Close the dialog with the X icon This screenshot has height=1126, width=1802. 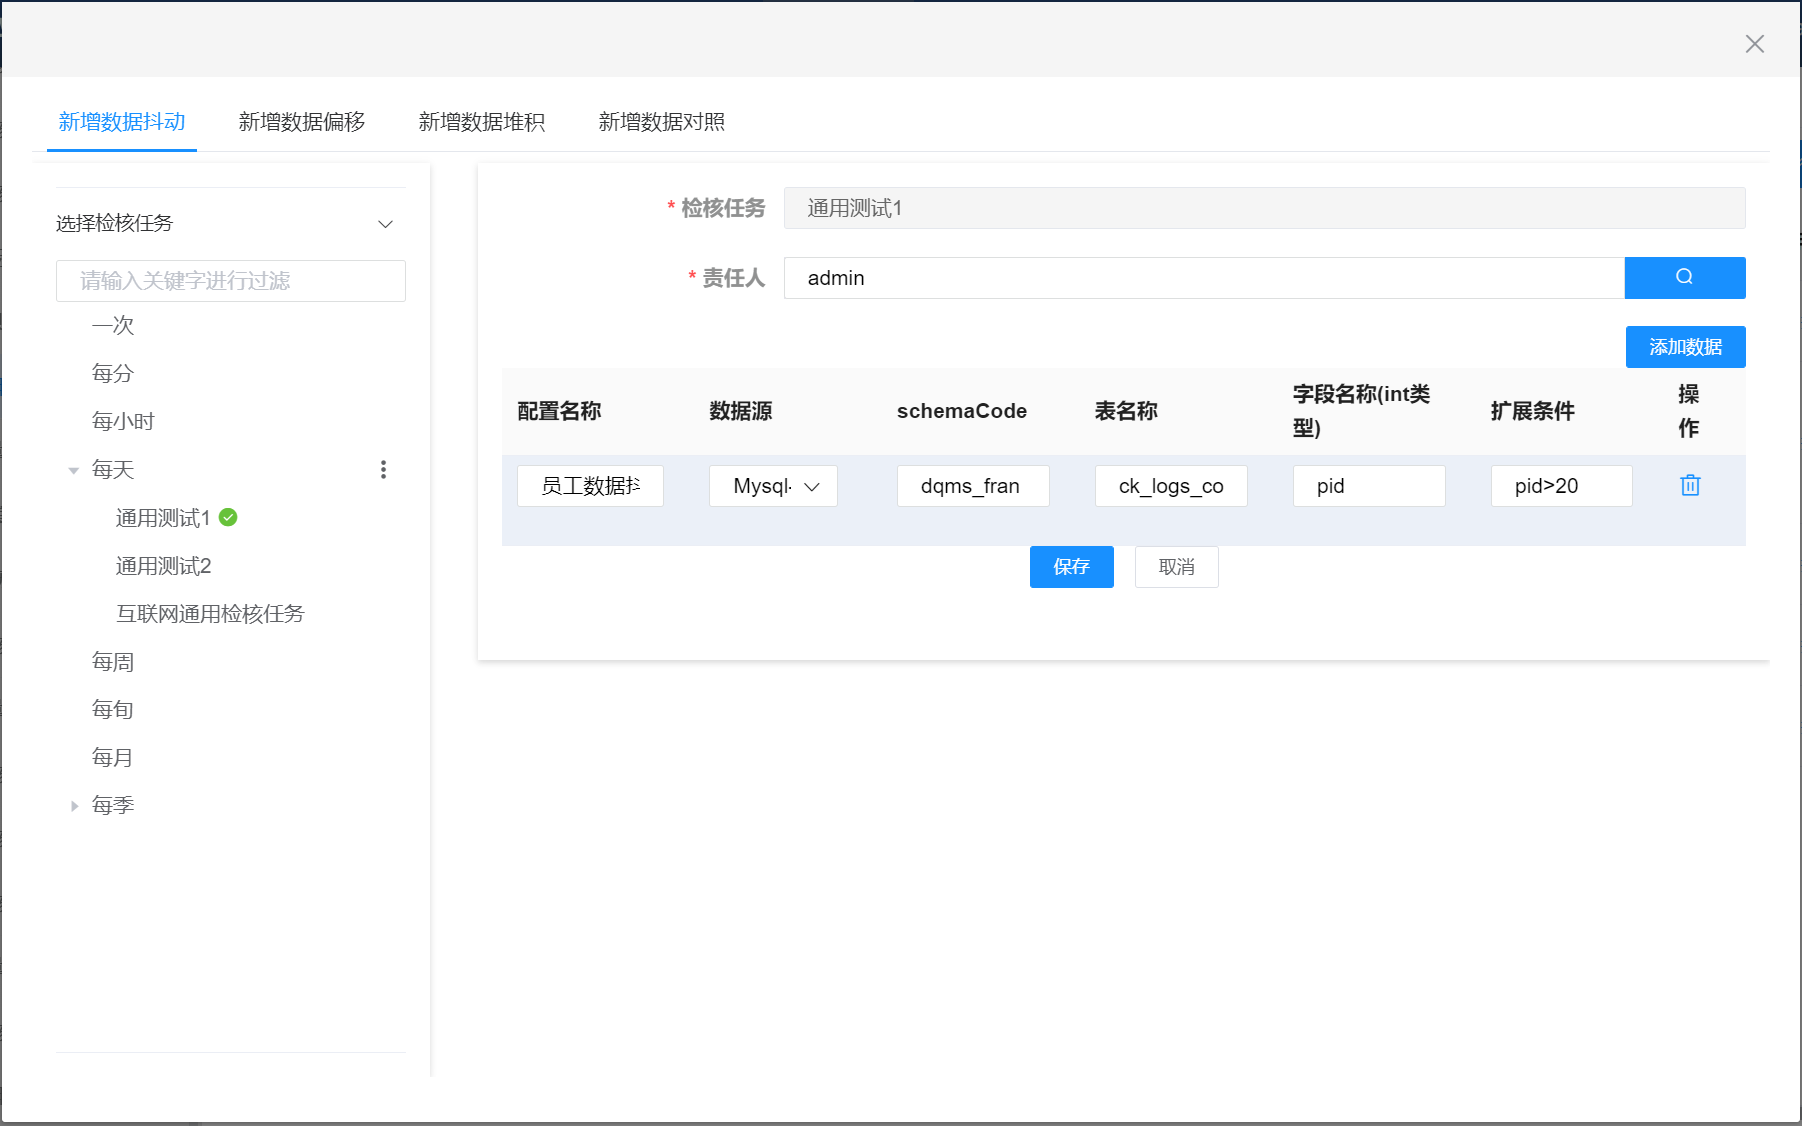click(x=1754, y=44)
